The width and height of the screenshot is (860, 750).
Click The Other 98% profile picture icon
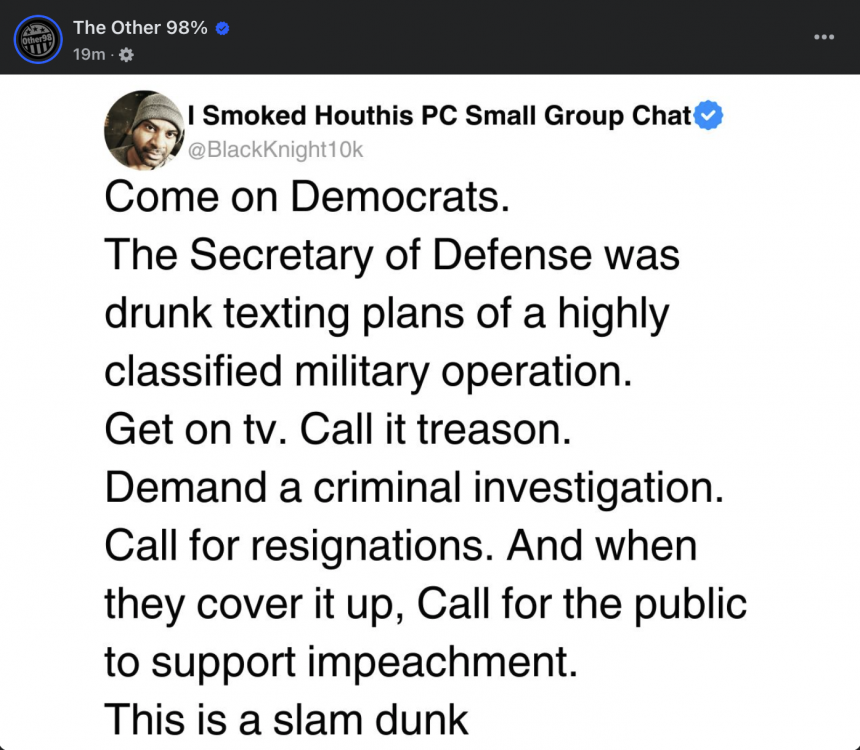[x=37, y=39]
